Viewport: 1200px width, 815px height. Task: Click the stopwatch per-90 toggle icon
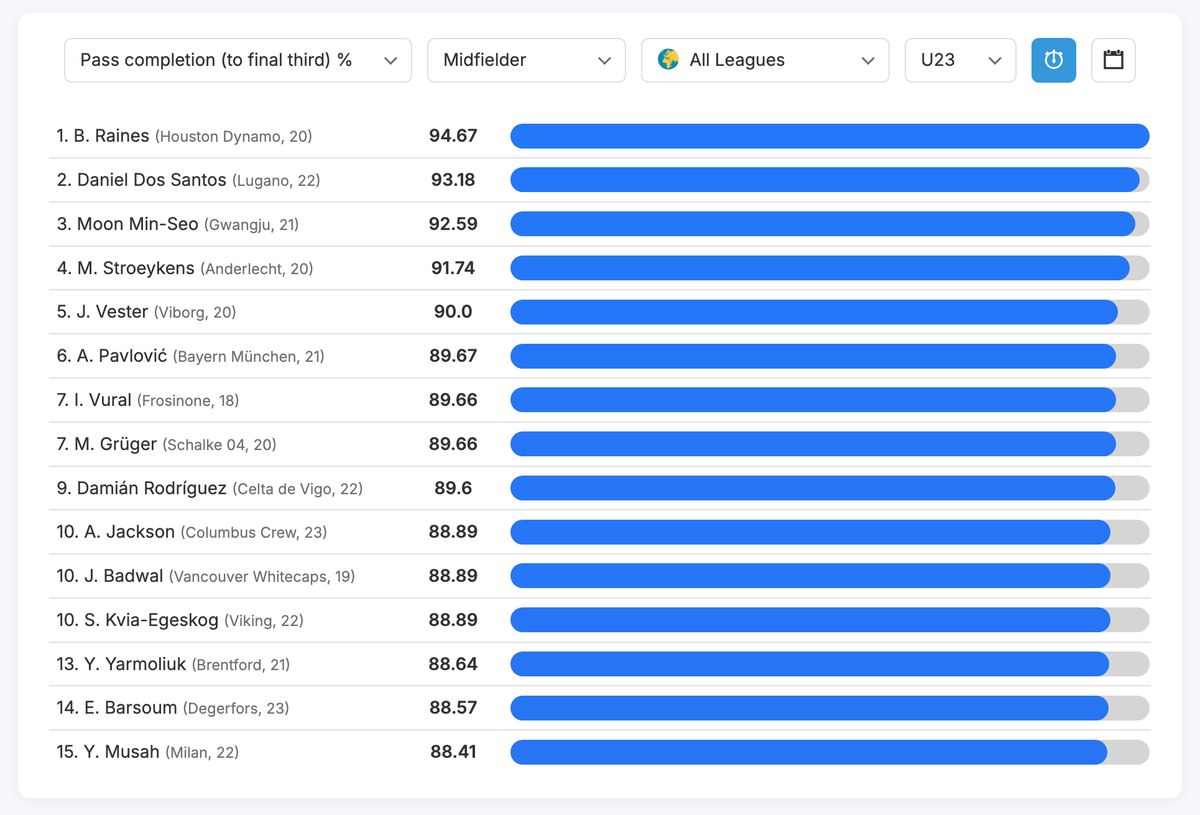tap(1053, 60)
